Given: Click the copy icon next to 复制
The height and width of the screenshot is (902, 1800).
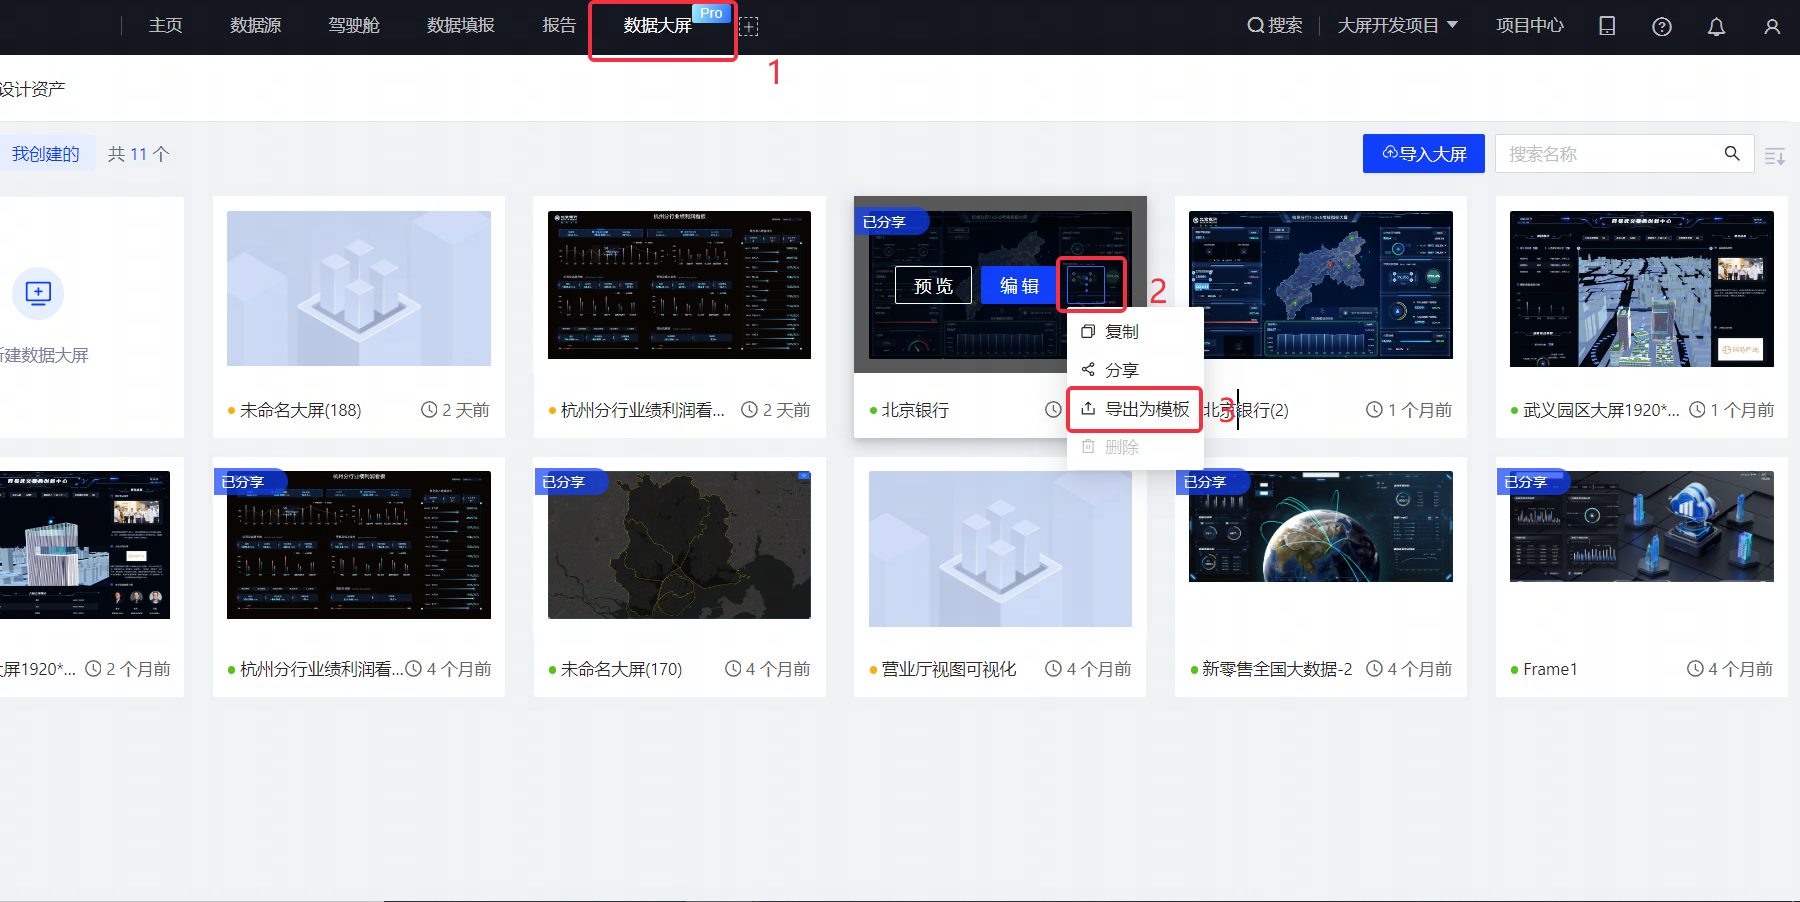Looking at the screenshot, I should pos(1089,331).
